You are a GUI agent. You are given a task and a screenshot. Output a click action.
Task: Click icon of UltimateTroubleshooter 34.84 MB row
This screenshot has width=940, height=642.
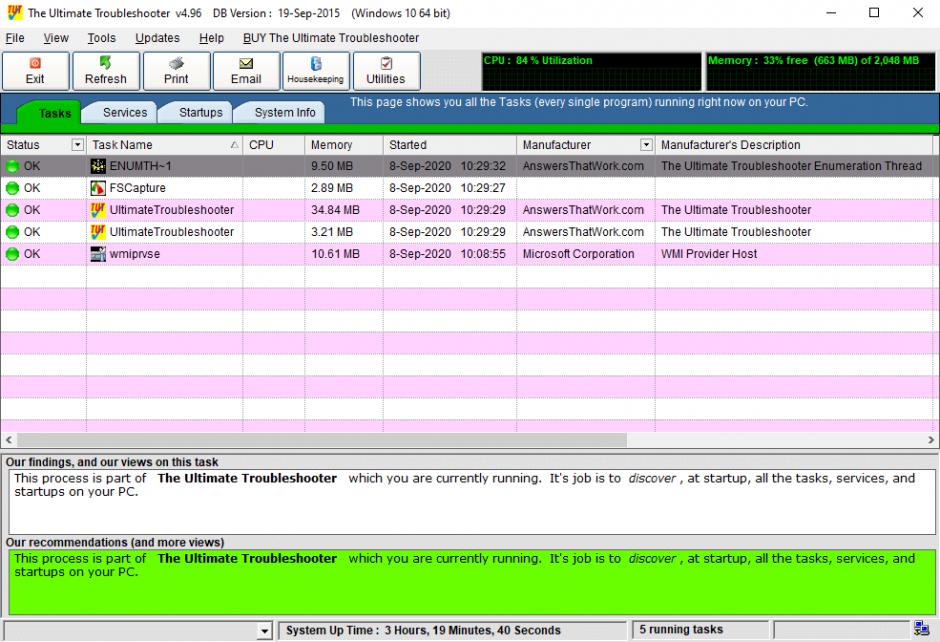pyautogui.click(x=98, y=210)
